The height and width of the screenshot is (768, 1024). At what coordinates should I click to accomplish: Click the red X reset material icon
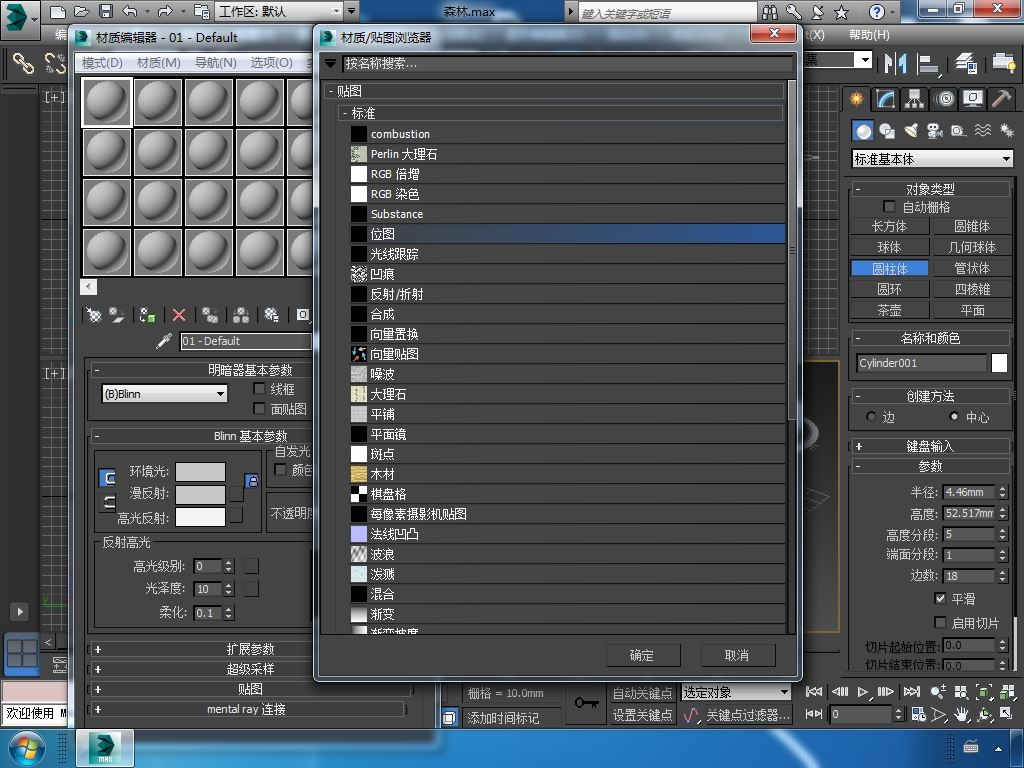(178, 315)
